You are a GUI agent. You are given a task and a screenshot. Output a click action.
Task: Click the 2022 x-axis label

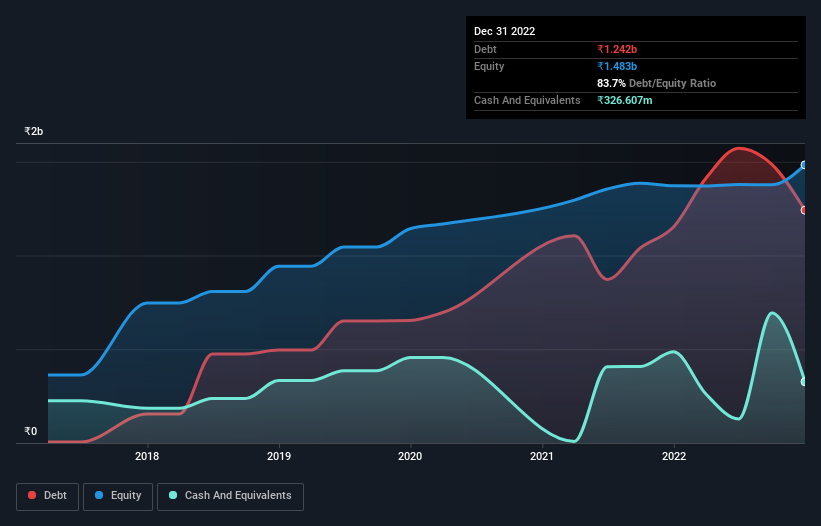click(674, 456)
